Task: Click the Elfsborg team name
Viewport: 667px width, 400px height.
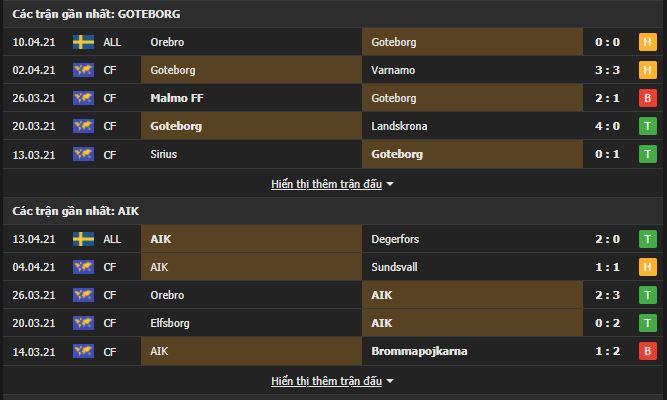Action: (x=168, y=323)
